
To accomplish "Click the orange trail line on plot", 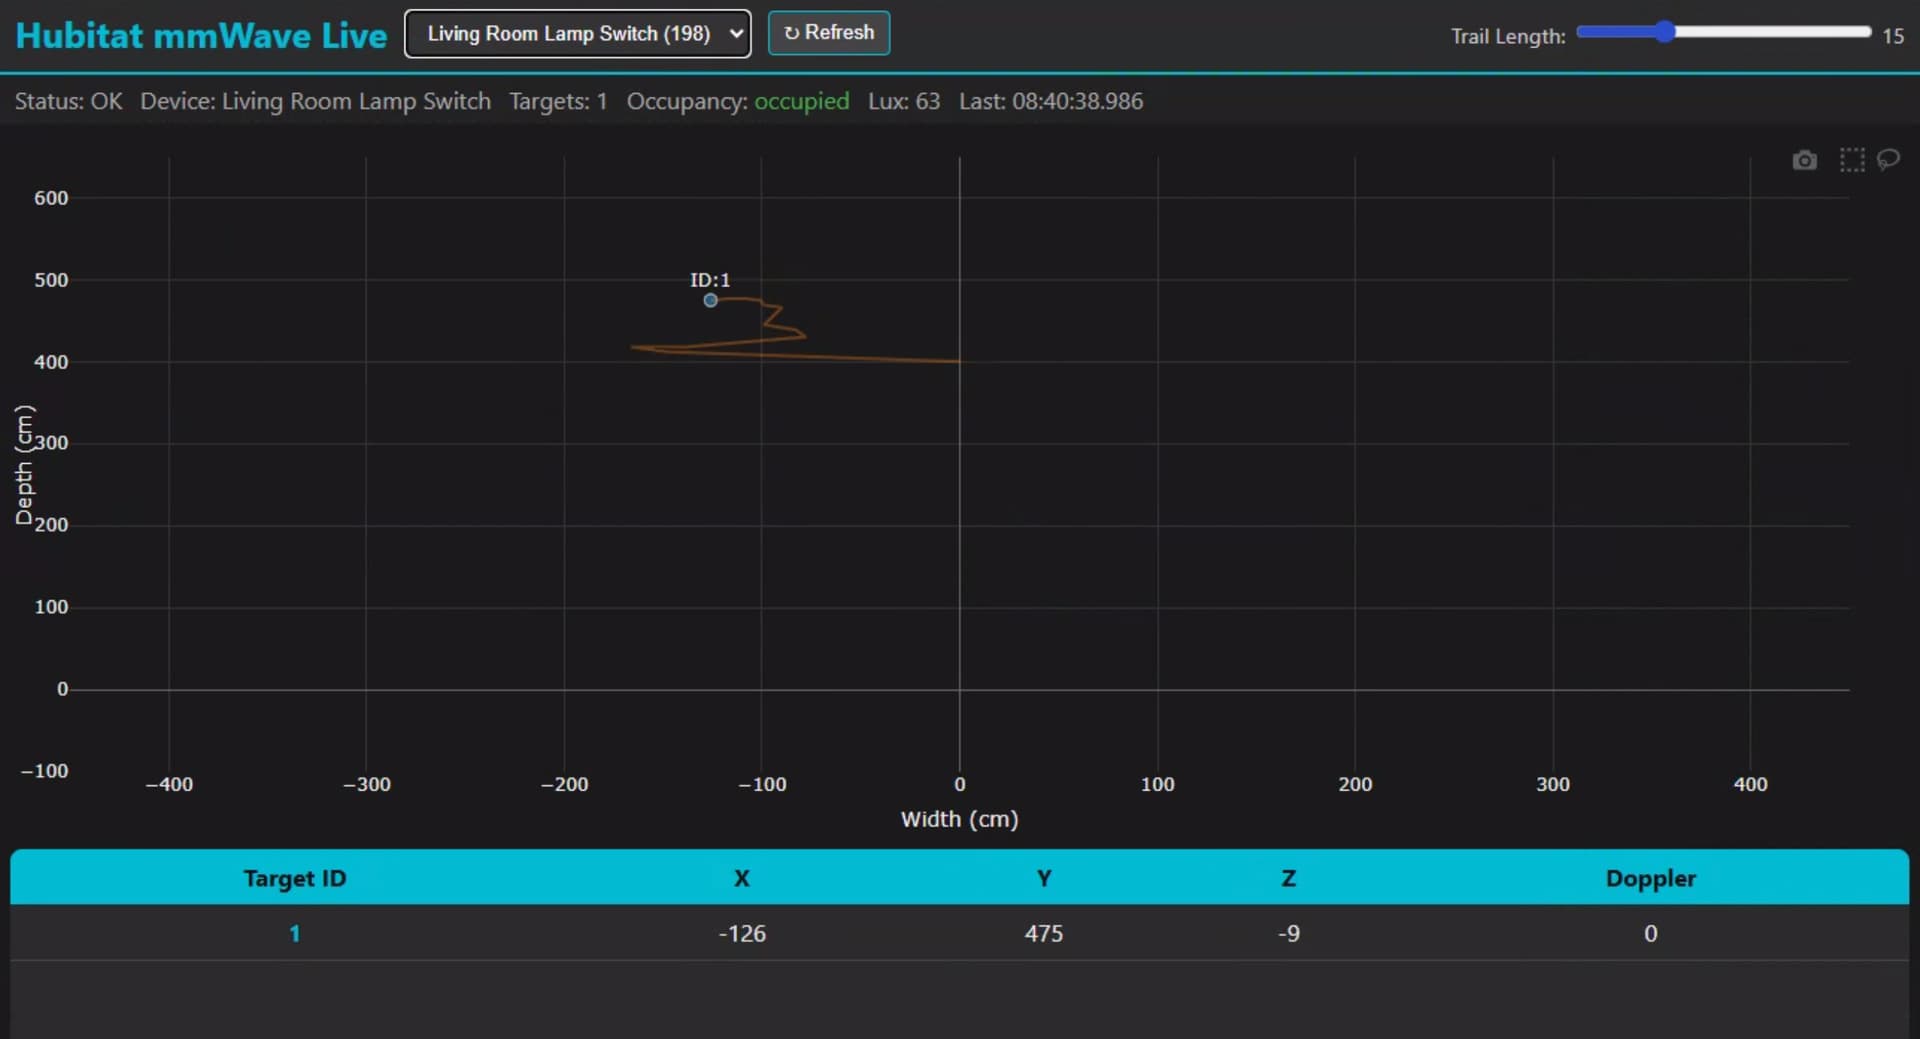I will [x=860, y=358].
